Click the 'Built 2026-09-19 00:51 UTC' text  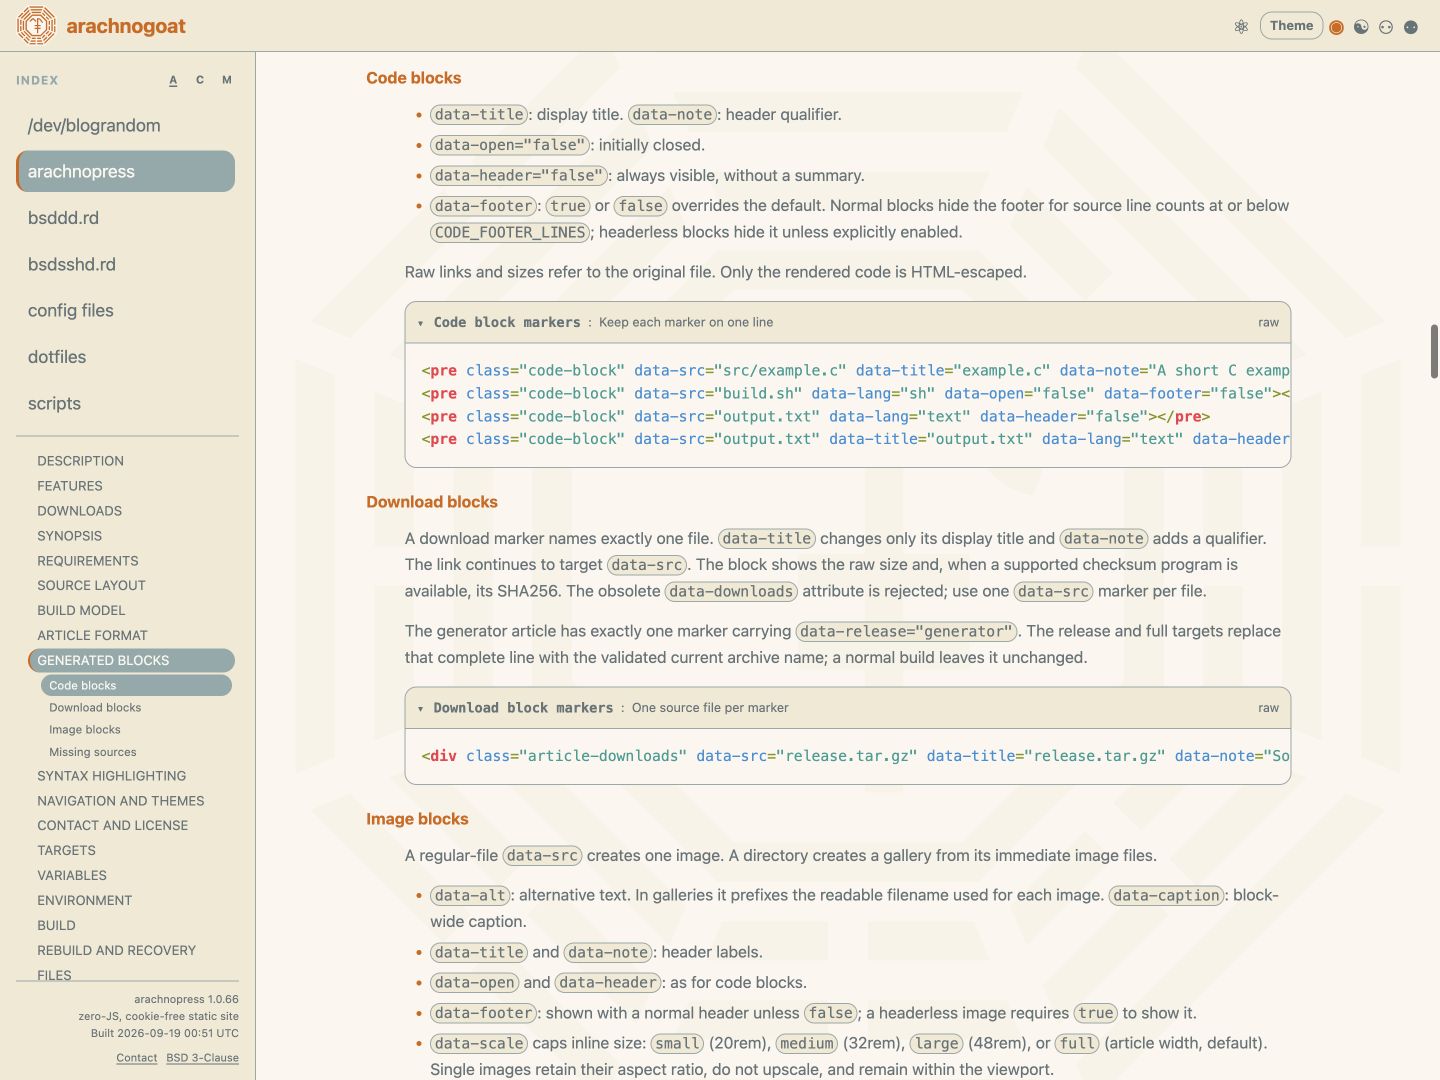(165, 1033)
